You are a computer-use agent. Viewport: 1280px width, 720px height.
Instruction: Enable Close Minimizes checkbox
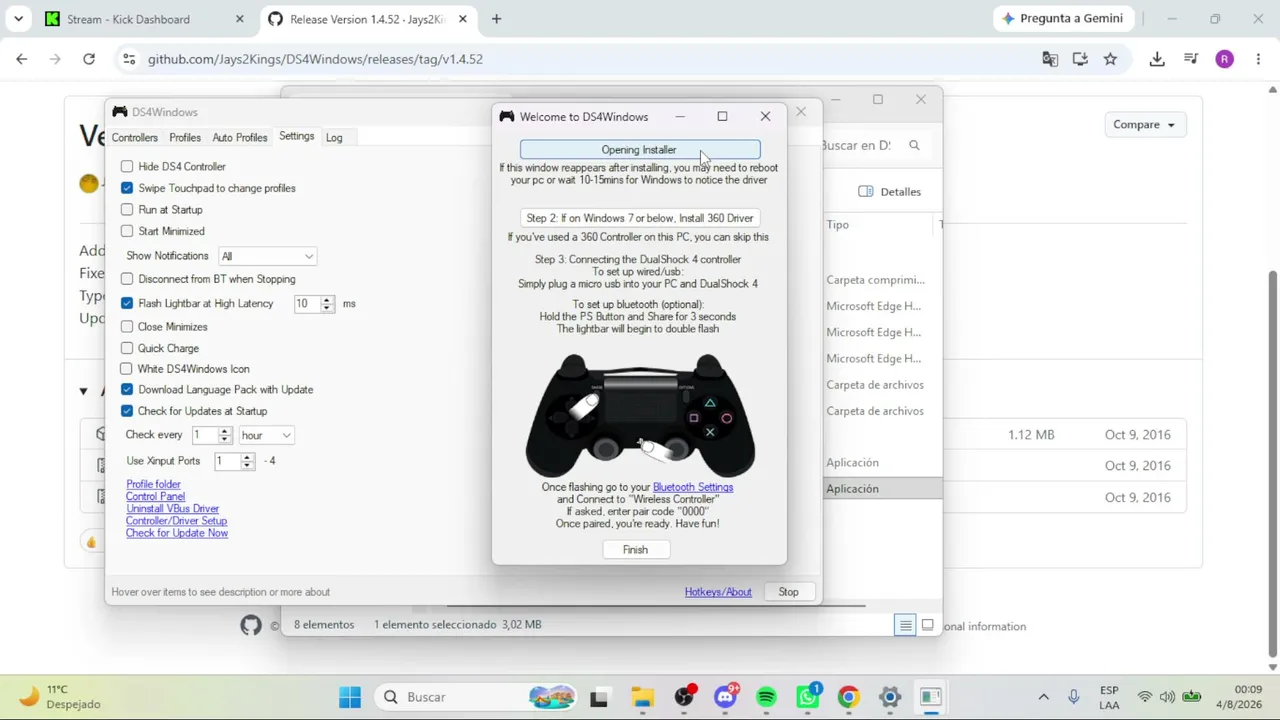click(127, 326)
